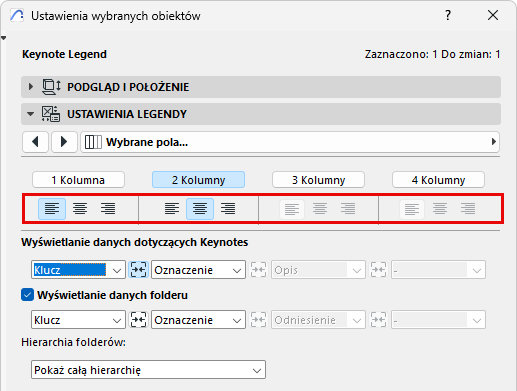The width and height of the screenshot is (517, 391).
Task: Right-align column 4 text
Action: pos(468,209)
